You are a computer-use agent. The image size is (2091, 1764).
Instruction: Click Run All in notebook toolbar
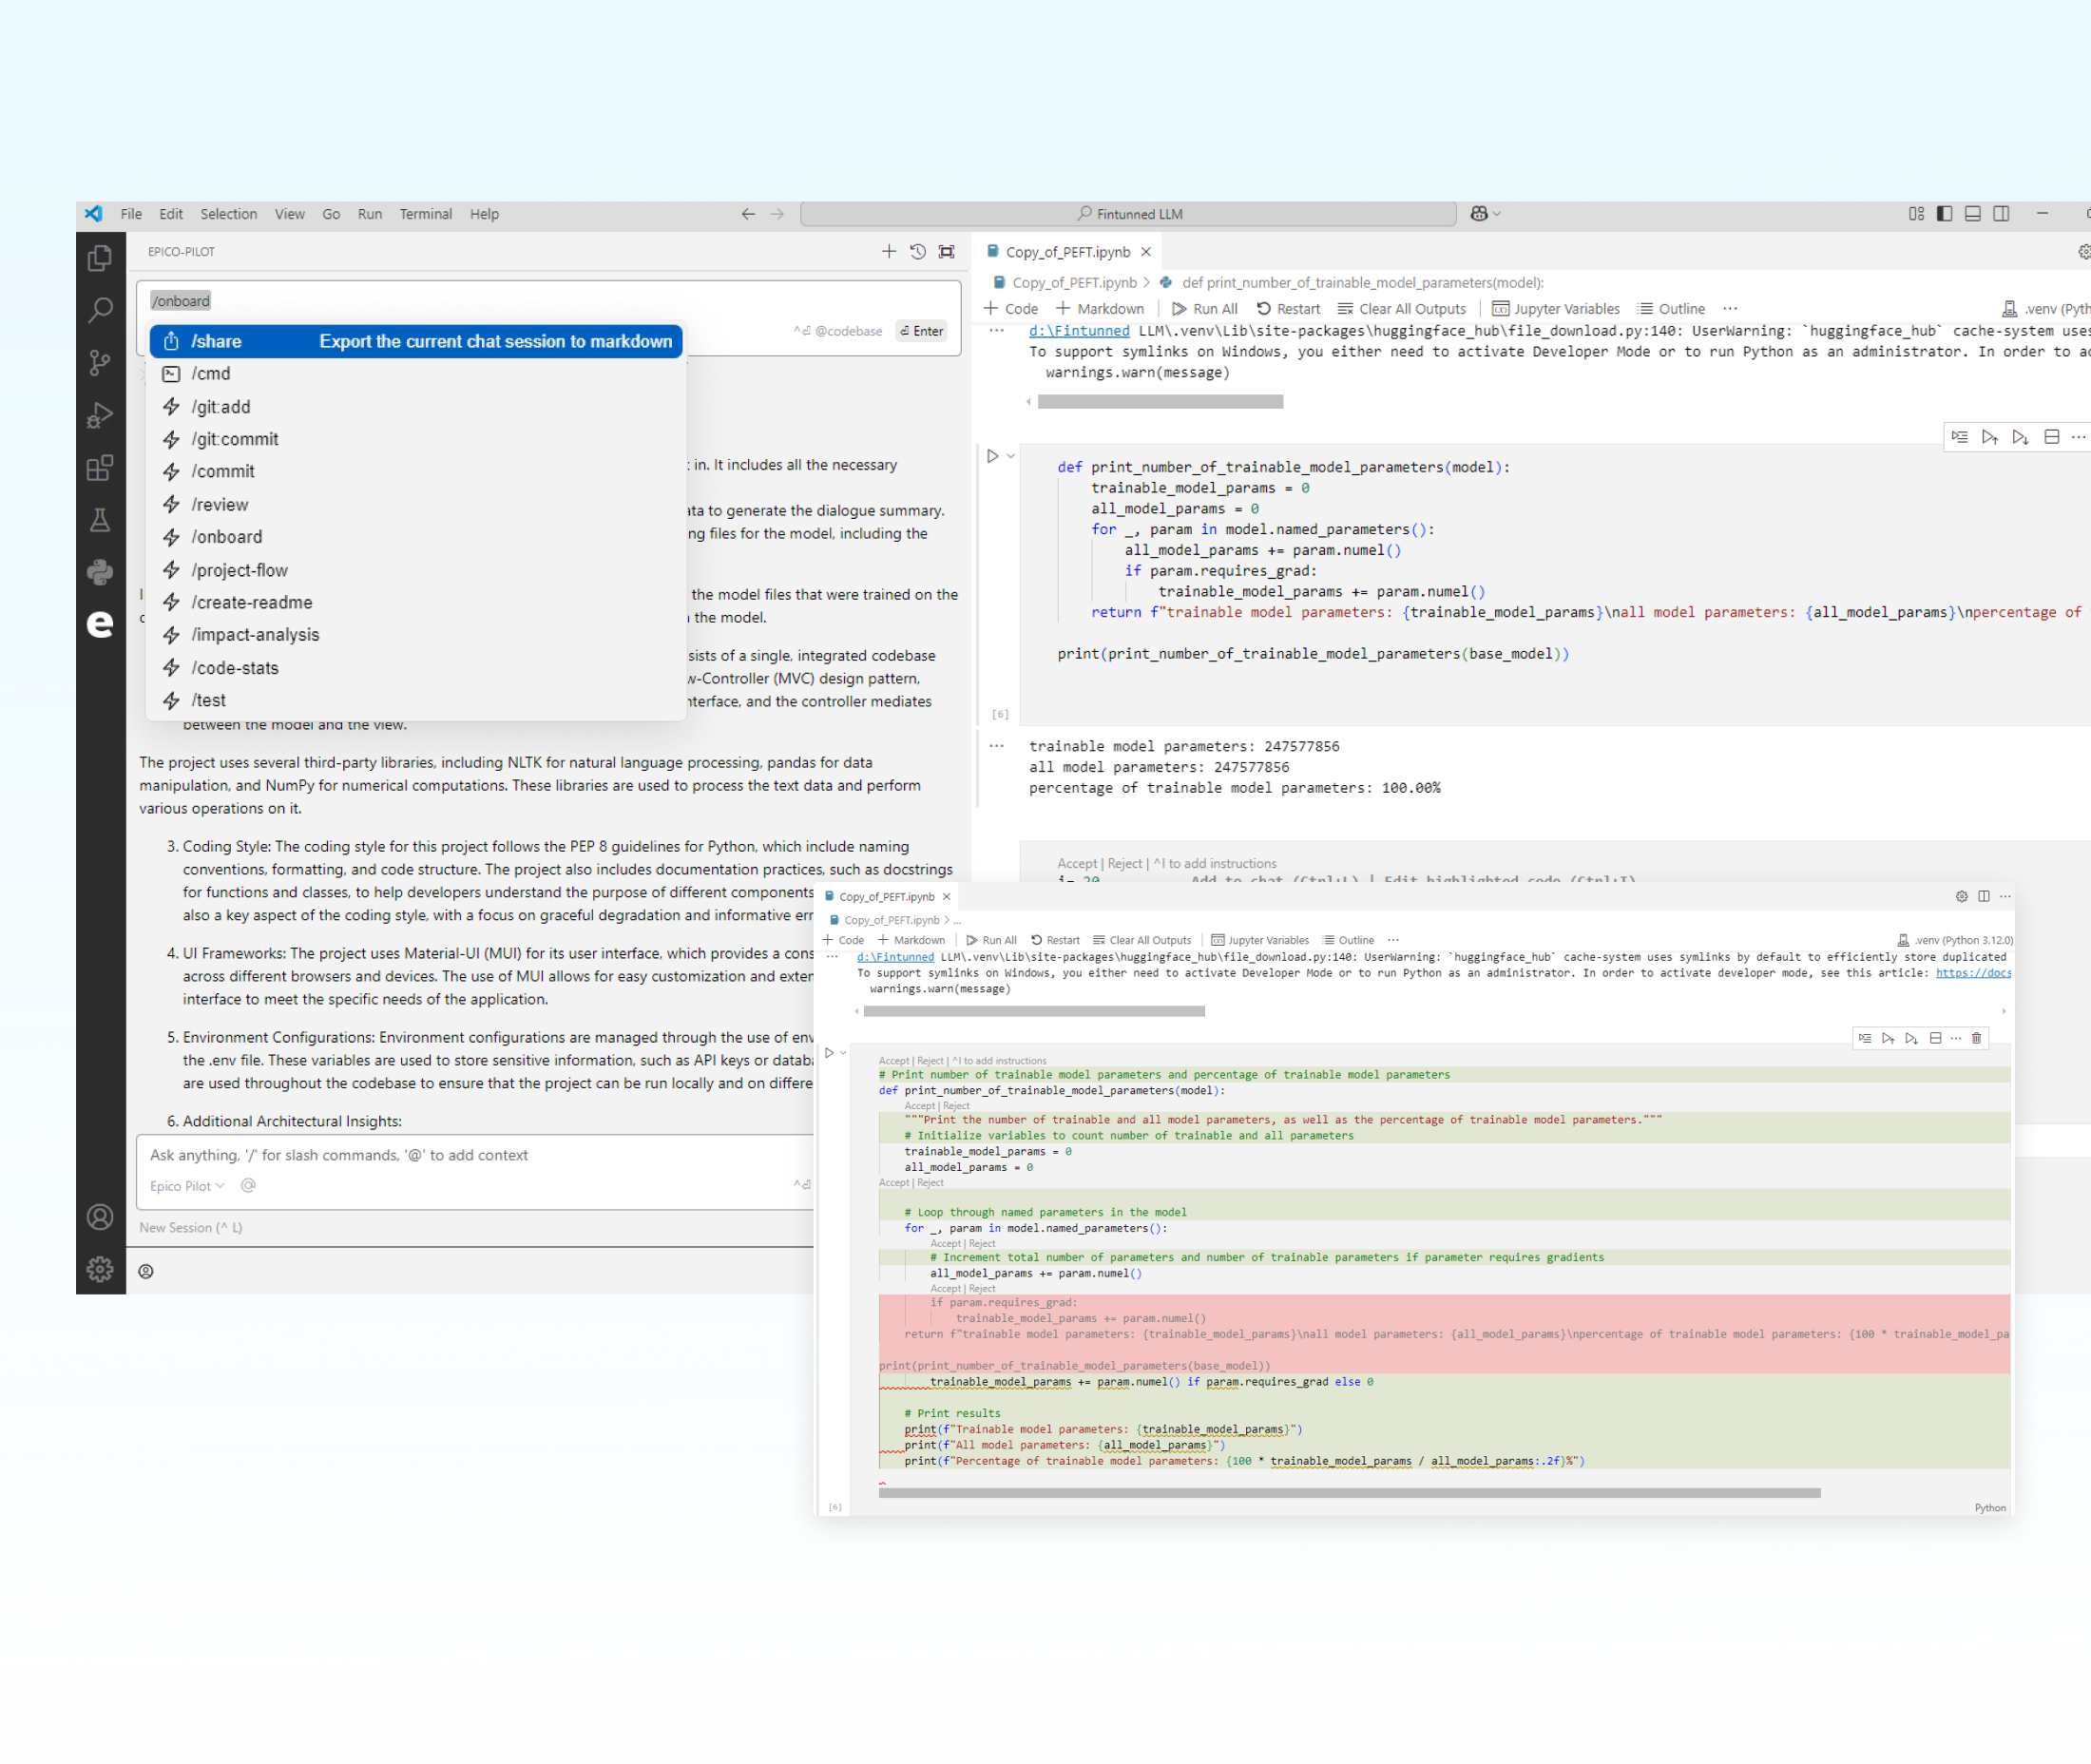pos(1205,309)
